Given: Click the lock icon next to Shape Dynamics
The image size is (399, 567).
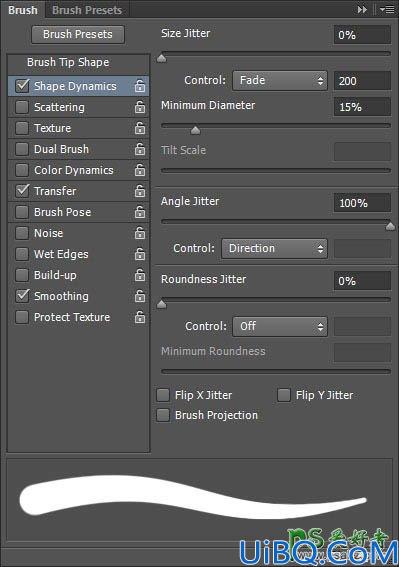Looking at the screenshot, I should [140, 86].
